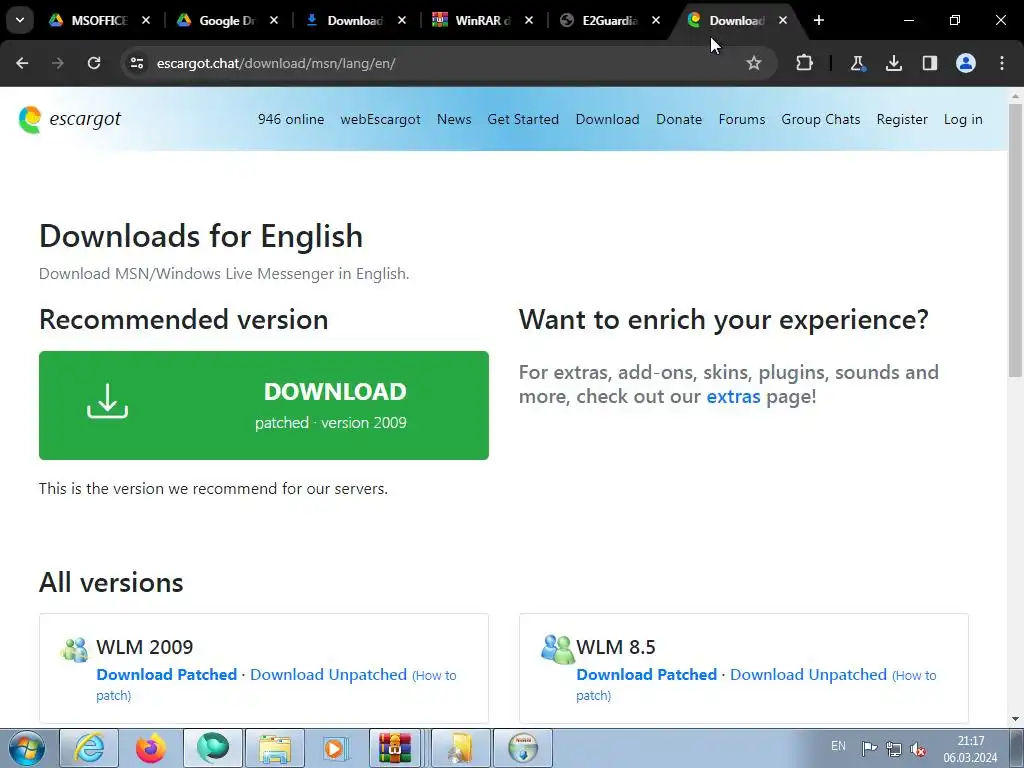
Task: Open the Chrome three-dot menu
Action: (x=1002, y=63)
